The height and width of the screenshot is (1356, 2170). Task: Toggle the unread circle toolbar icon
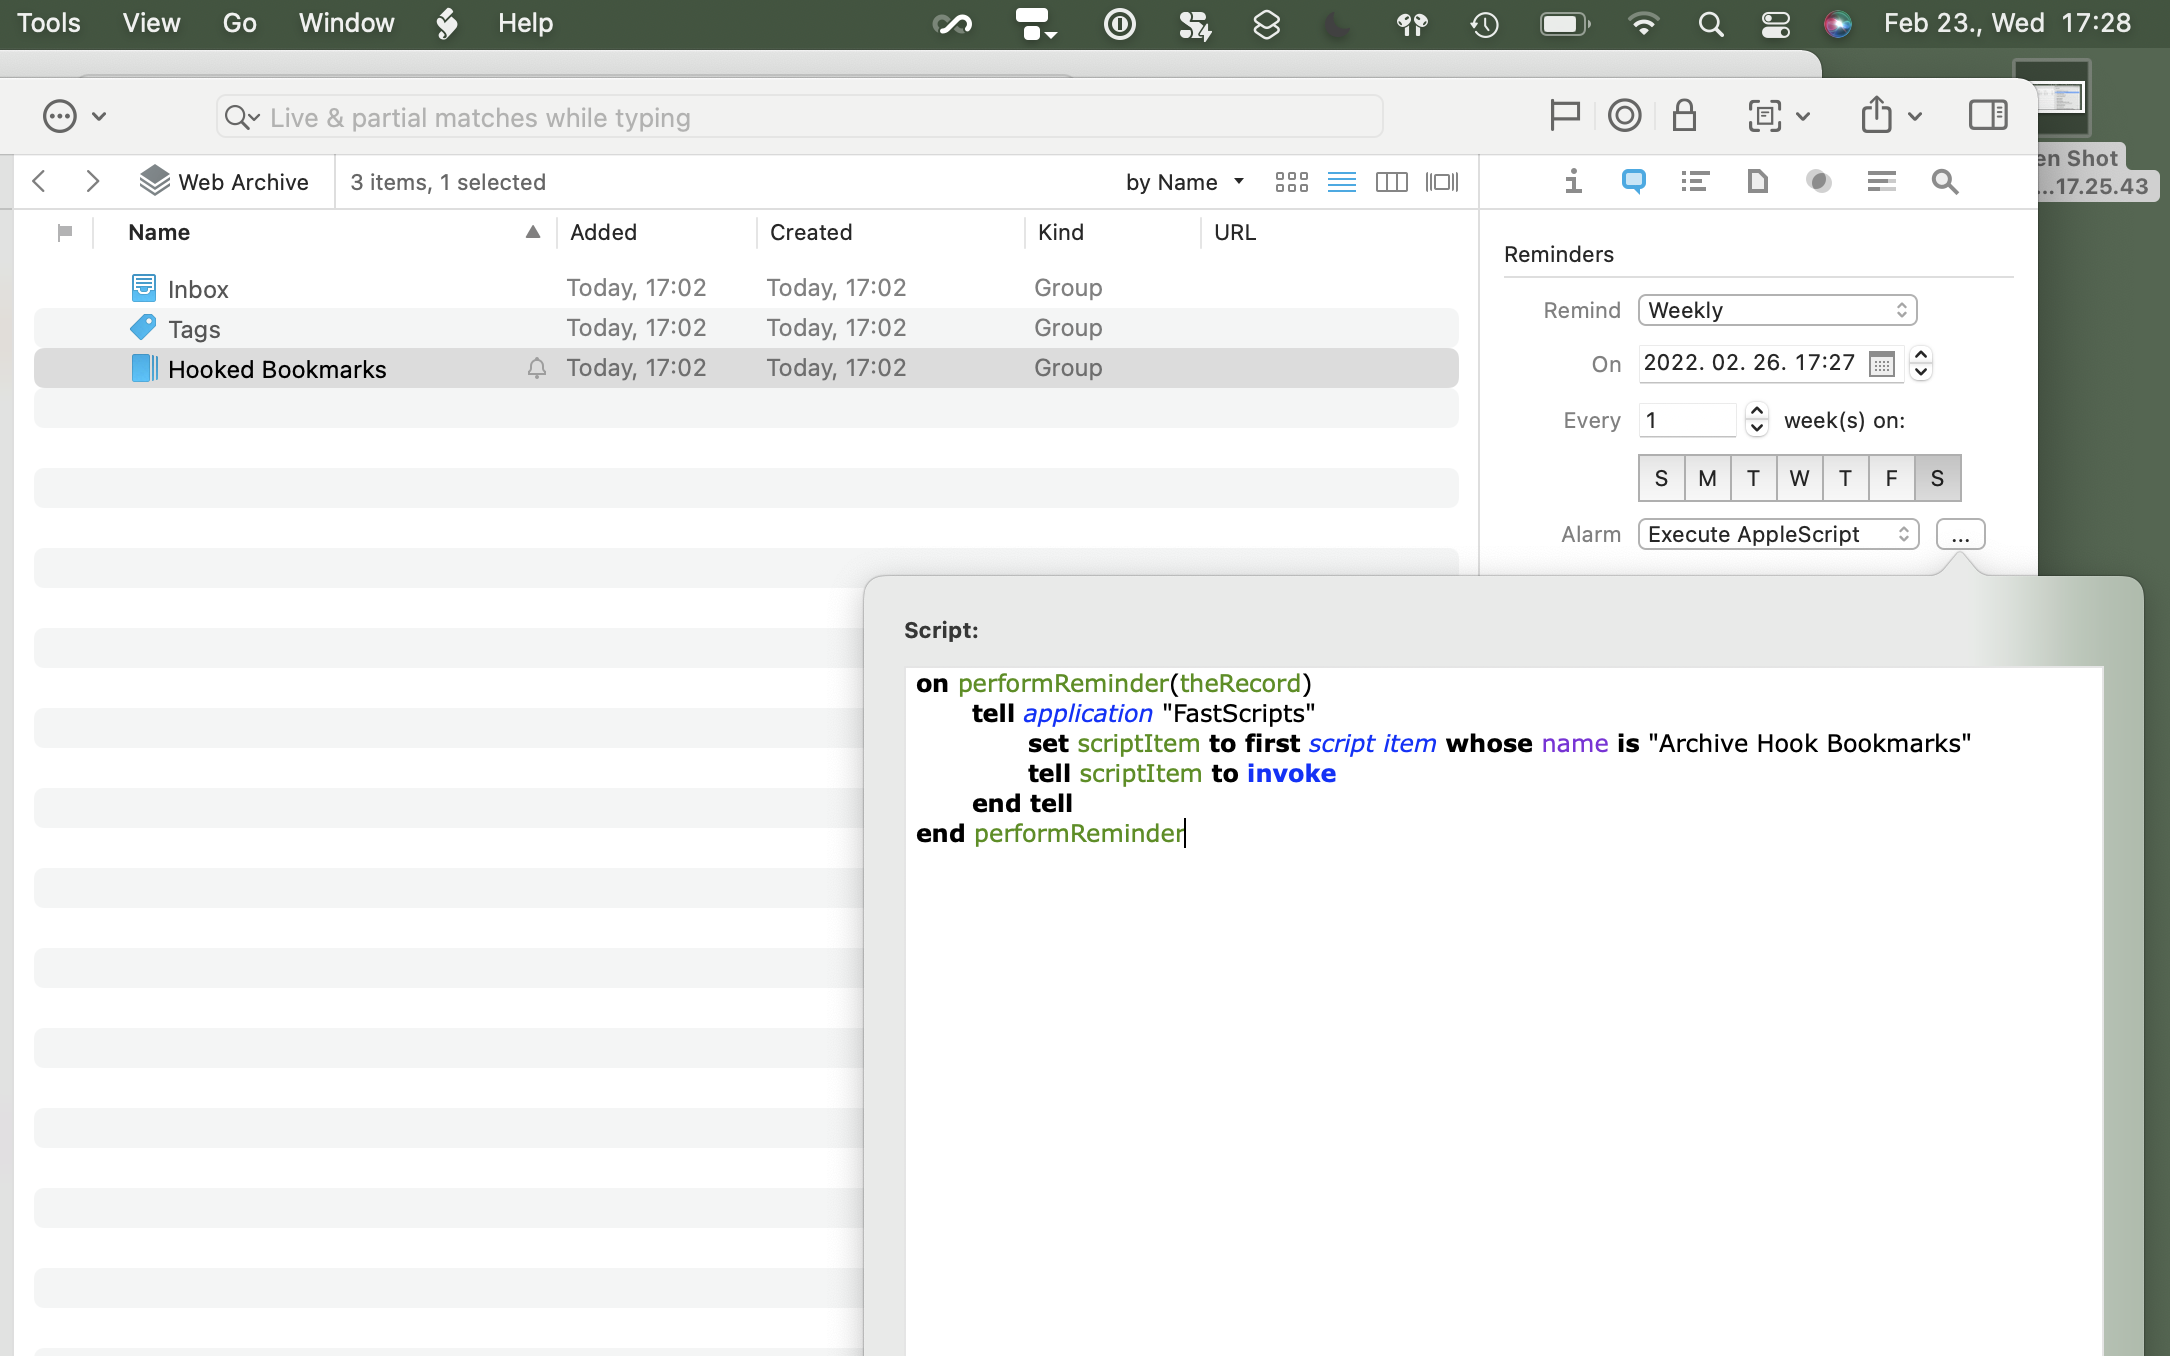pyautogui.click(x=1625, y=115)
